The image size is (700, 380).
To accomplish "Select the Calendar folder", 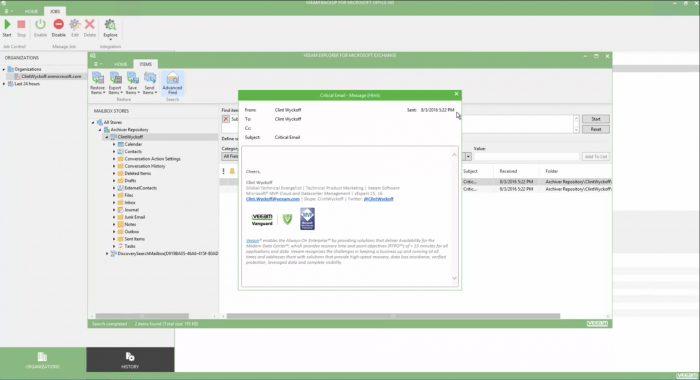I will [133, 144].
